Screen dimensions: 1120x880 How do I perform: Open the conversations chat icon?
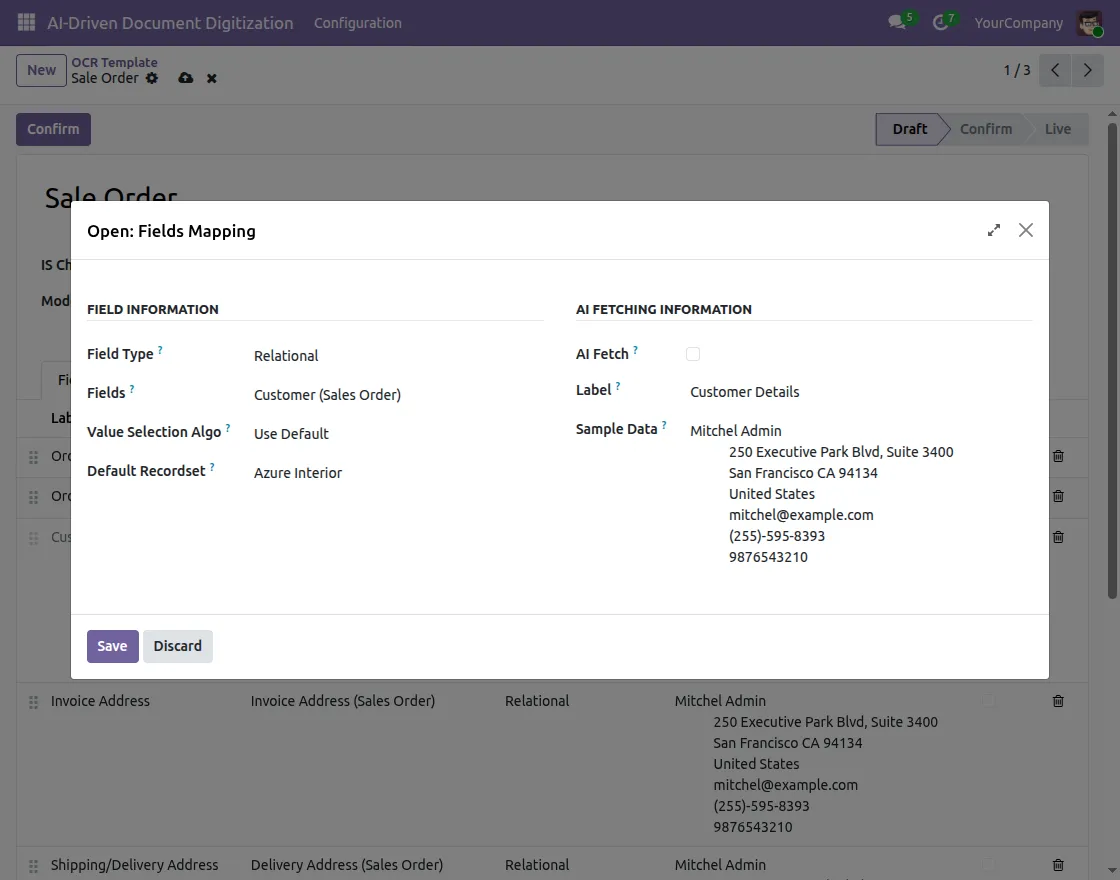pyautogui.click(x=897, y=23)
